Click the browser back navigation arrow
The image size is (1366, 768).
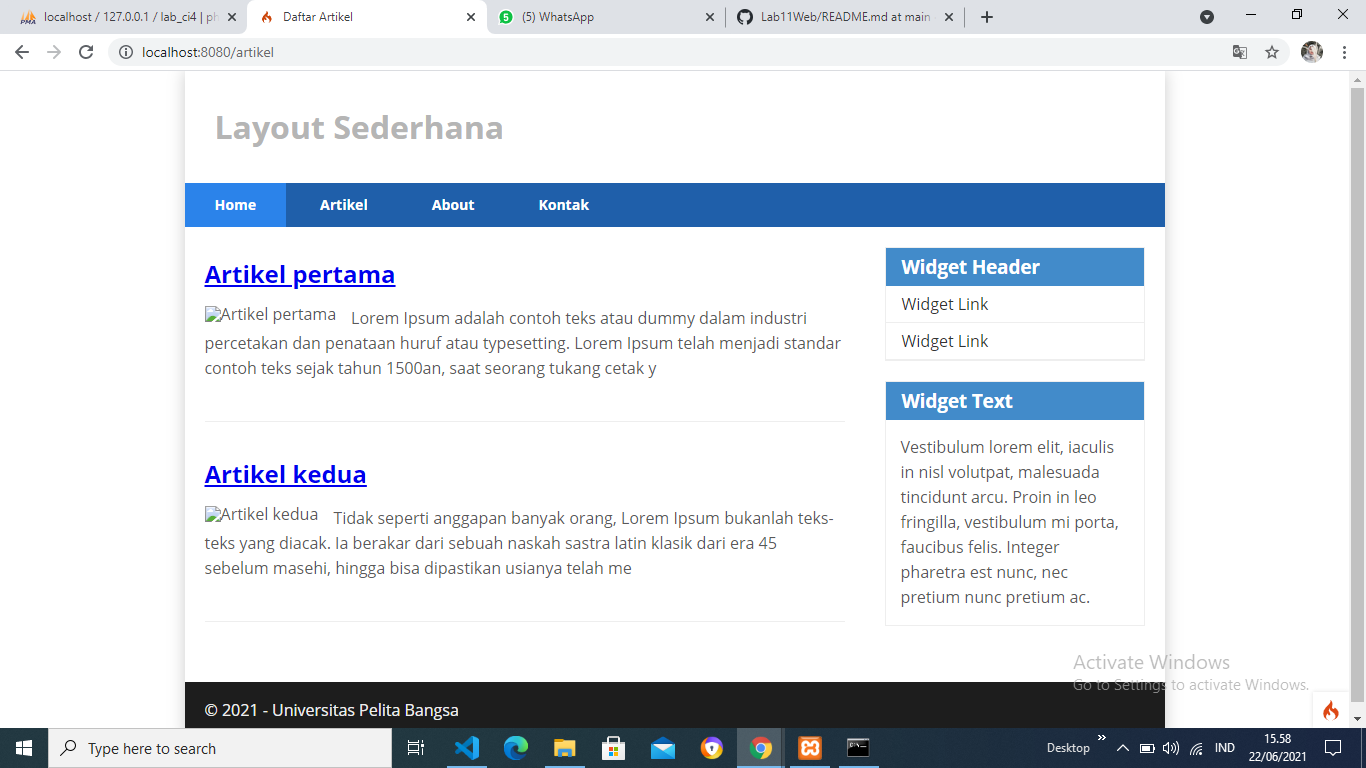click(20, 51)
